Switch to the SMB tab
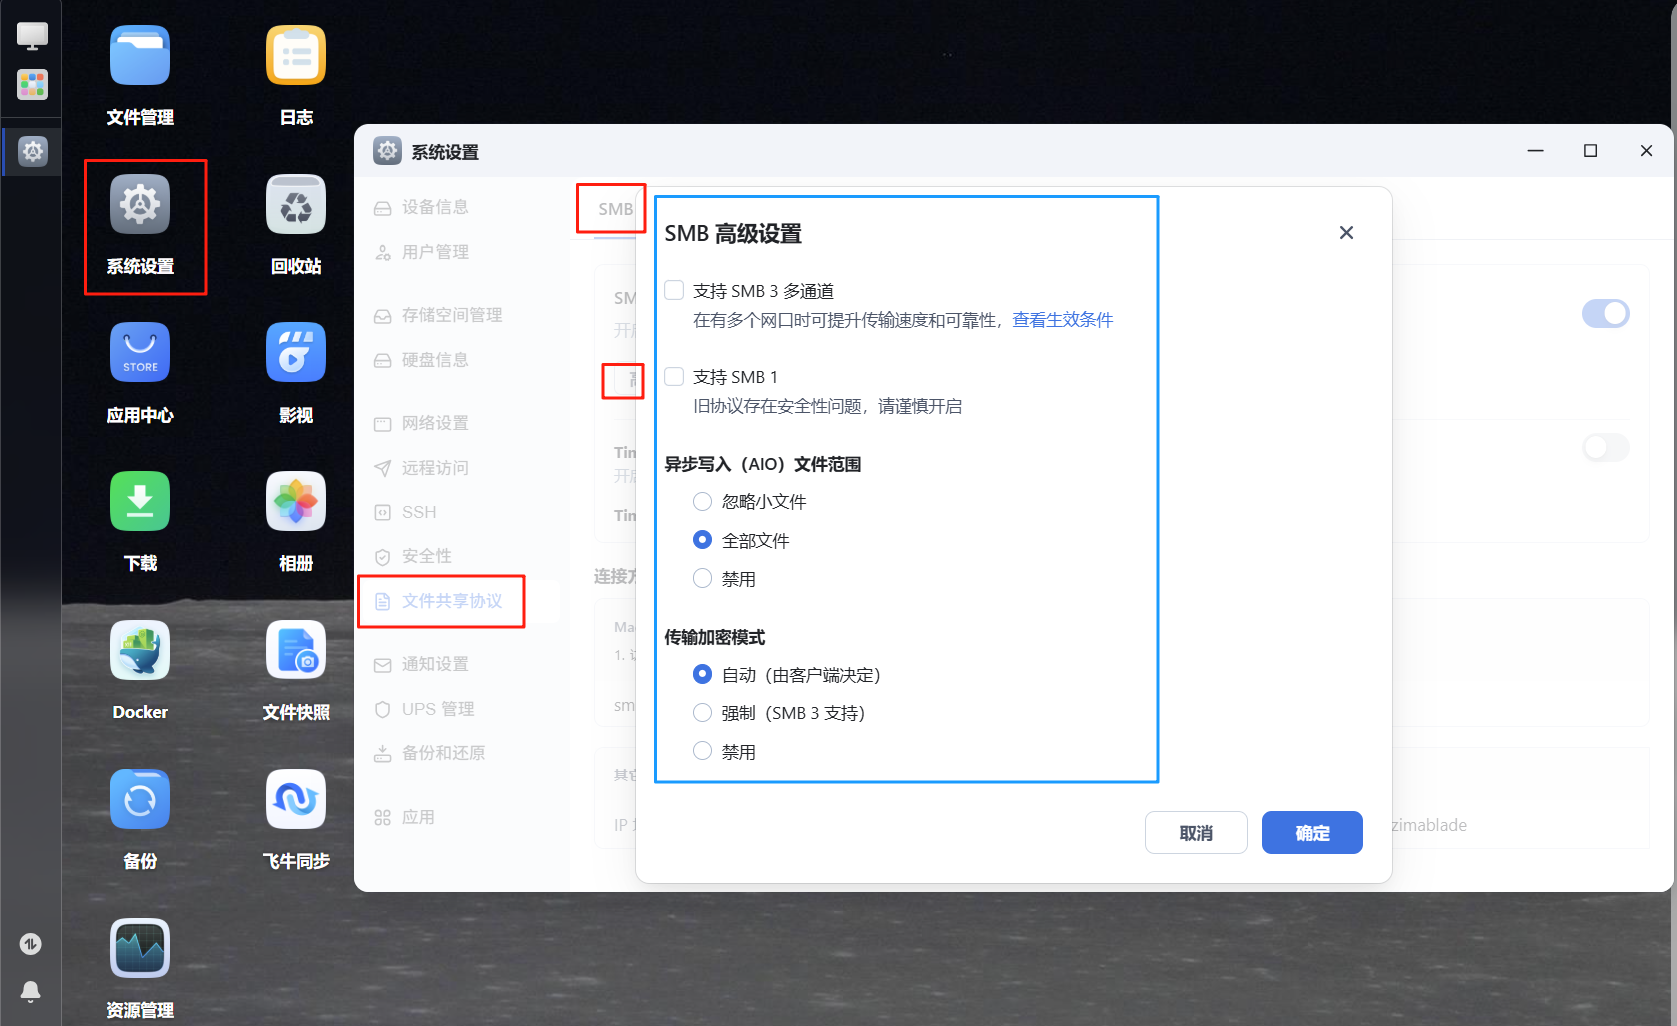The width and height of the screenshot is (1677, 1026). 615,209
